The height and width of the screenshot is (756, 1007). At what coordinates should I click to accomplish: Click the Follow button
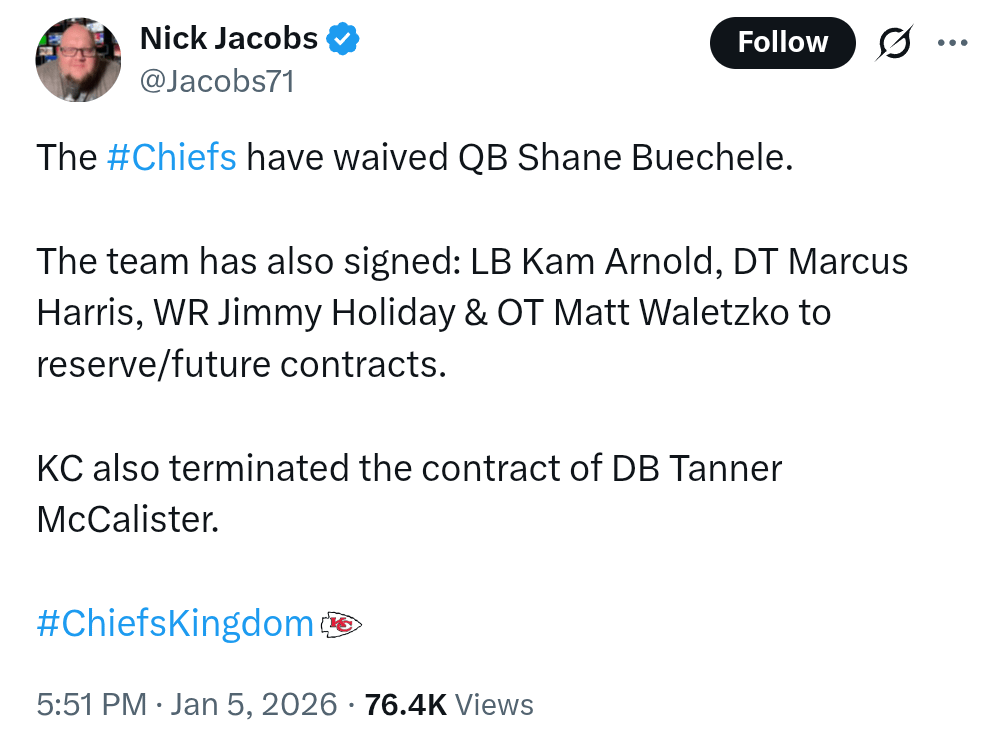point(782,42)
